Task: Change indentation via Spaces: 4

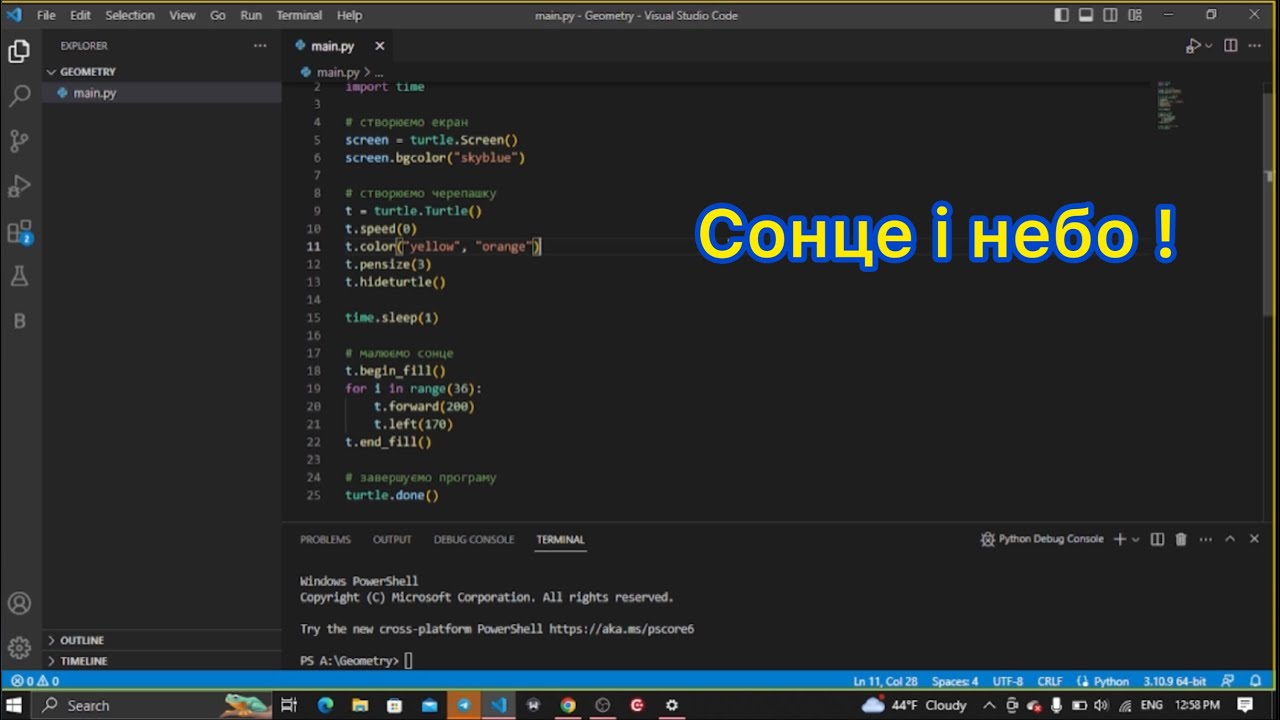Action: pyautogui.click(x=955, y=681)
